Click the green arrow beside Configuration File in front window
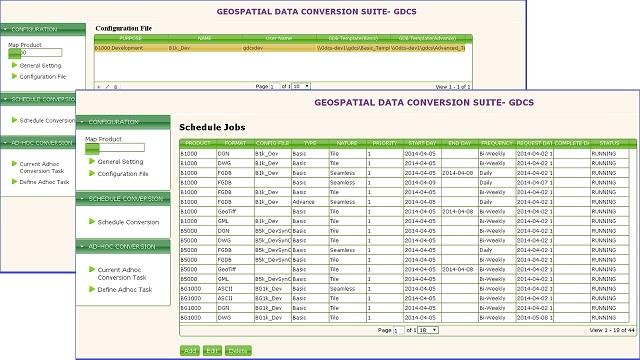The width and height of the screenshot is (640, 360). 92,173
